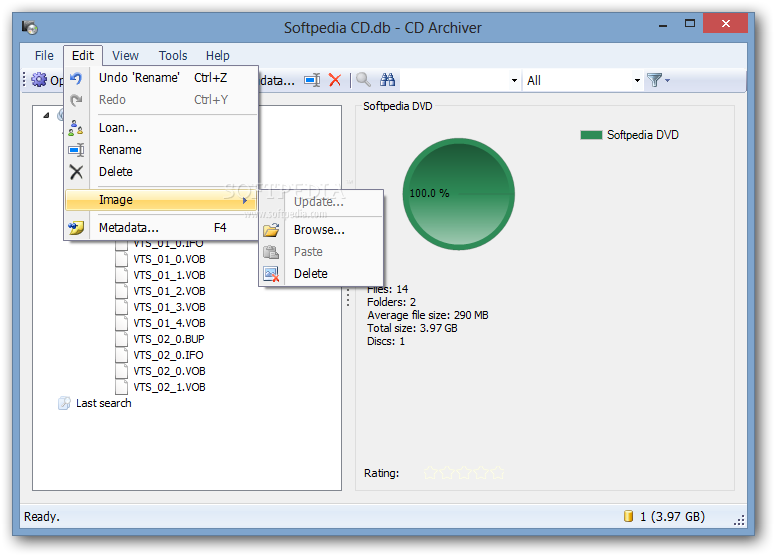Select VTS_01_2.VOB in the file tree
Image resolution: width=775 pixels, height=556 pixels.
(169, 291)
